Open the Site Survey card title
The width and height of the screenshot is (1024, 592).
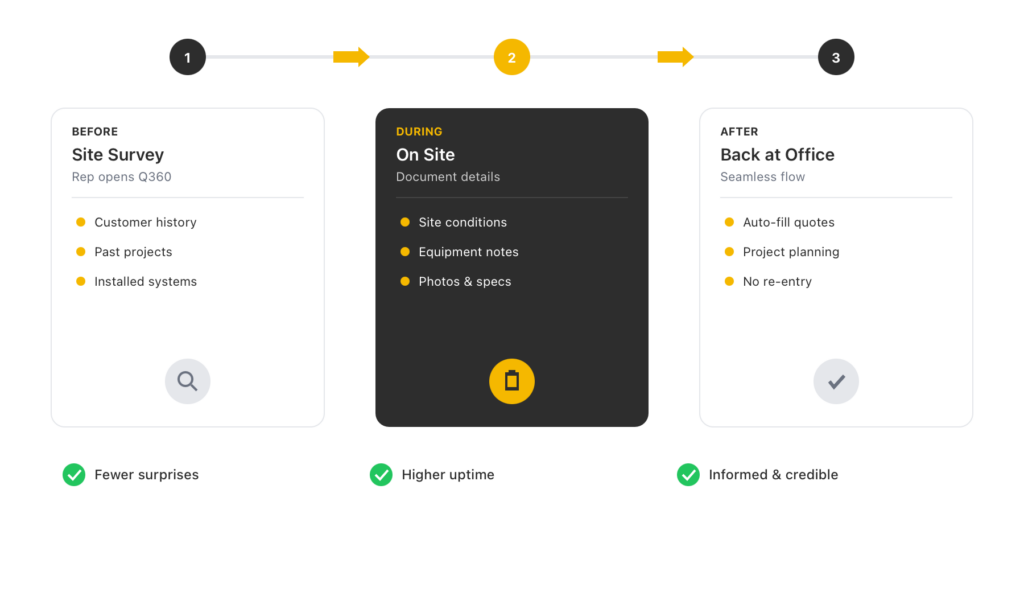pos(118,155)
